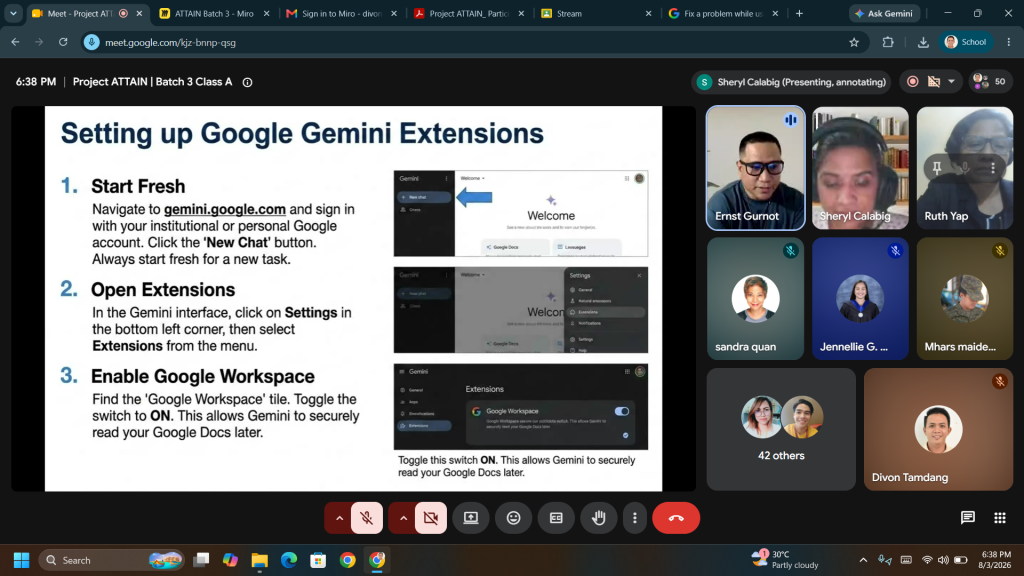
Task: Click Mhars maide participant tile
Action: [965, 298]
